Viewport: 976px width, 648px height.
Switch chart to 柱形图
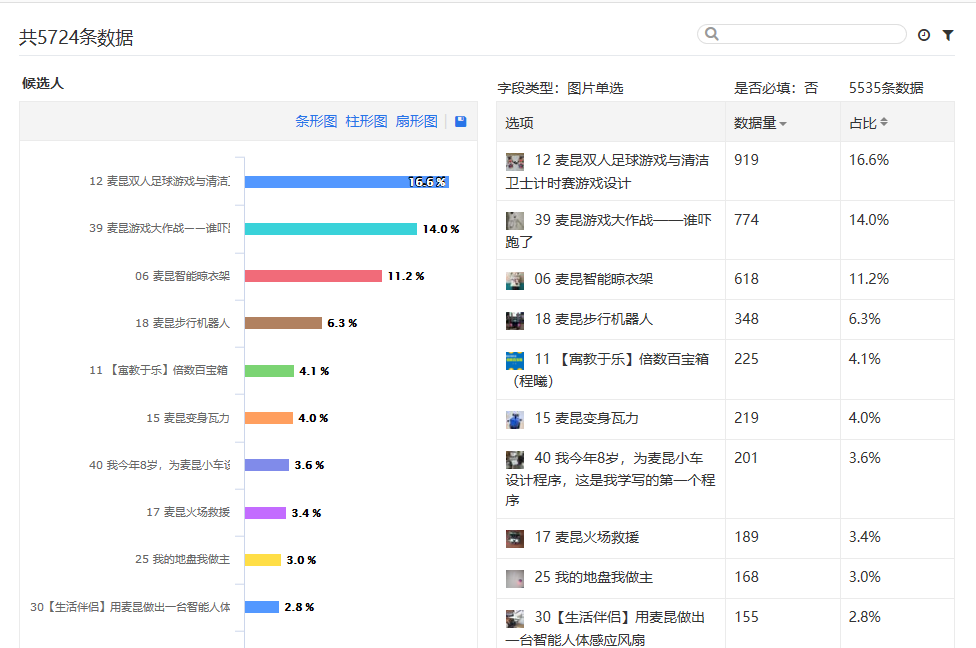click(x=366, y=121)
